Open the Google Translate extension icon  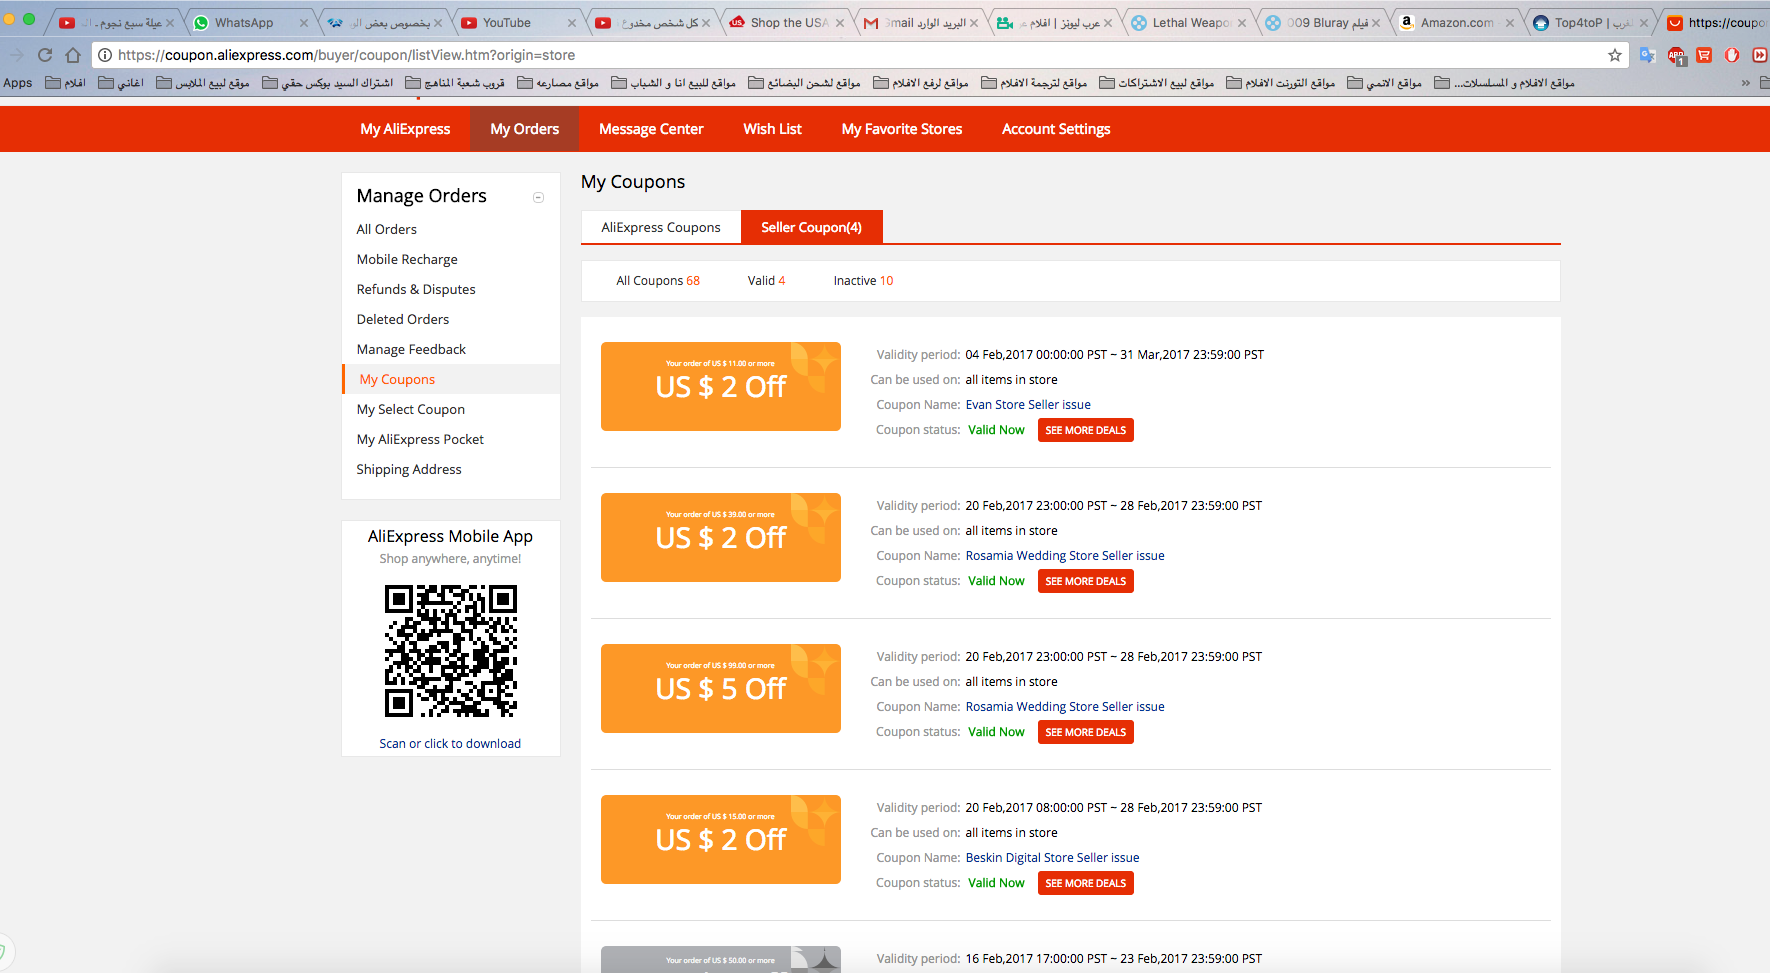[1647, 55]
